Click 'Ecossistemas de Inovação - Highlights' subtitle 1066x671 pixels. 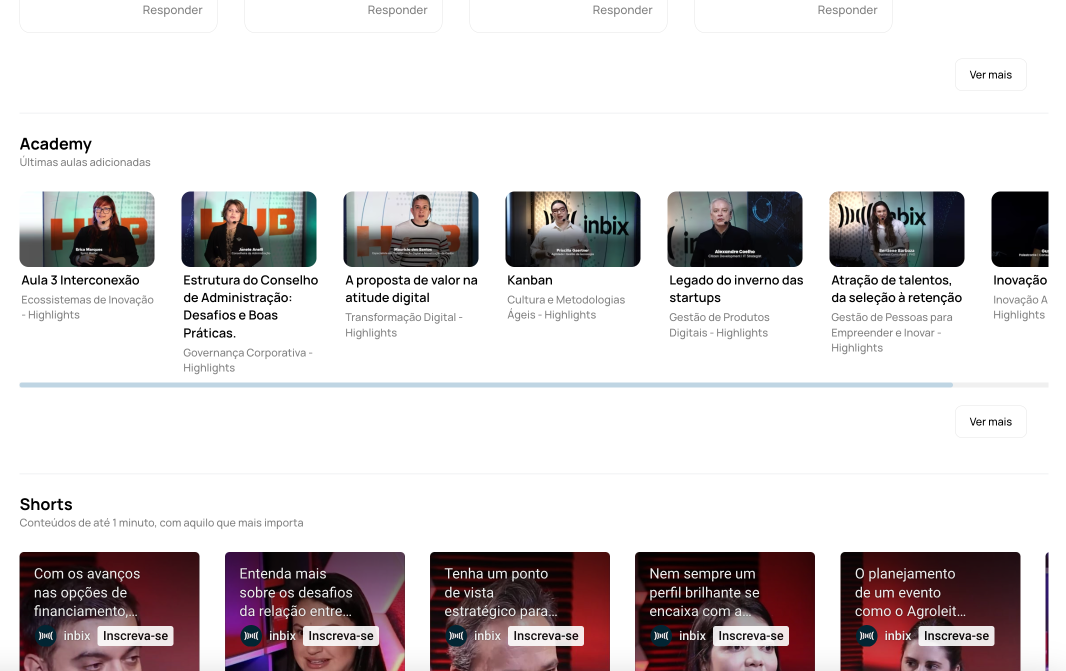point(87,307)
